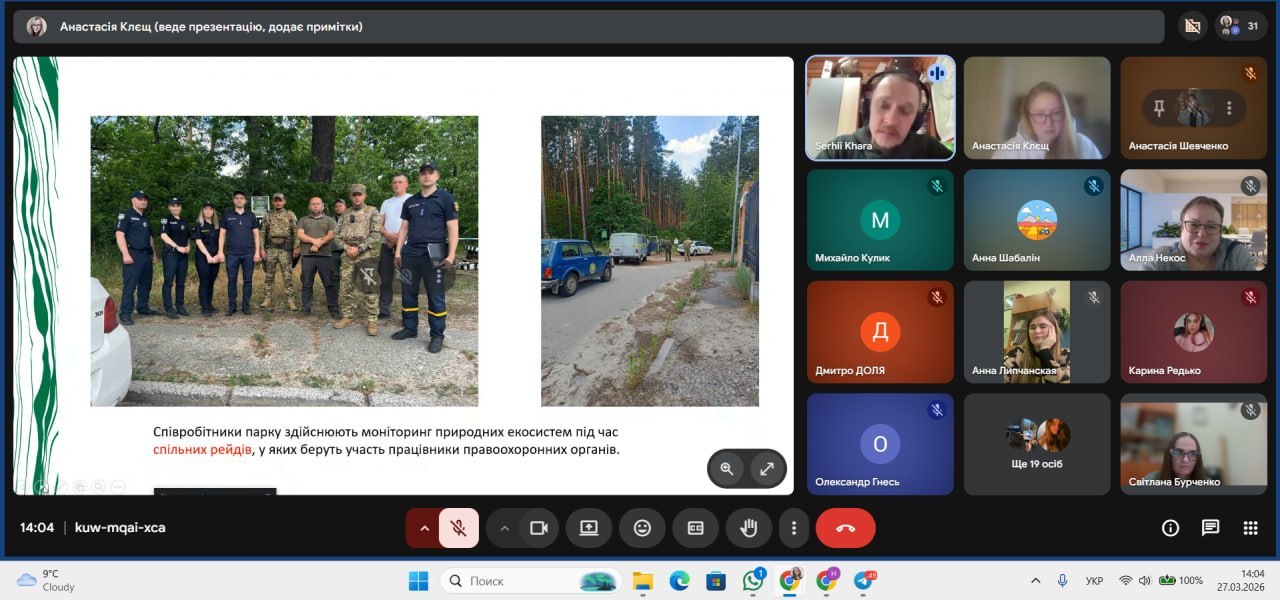Viewport: 1280px width, 600px height.
Task: Open the "Ще 19 осіб" participants tile
Action: [1037, 443]
